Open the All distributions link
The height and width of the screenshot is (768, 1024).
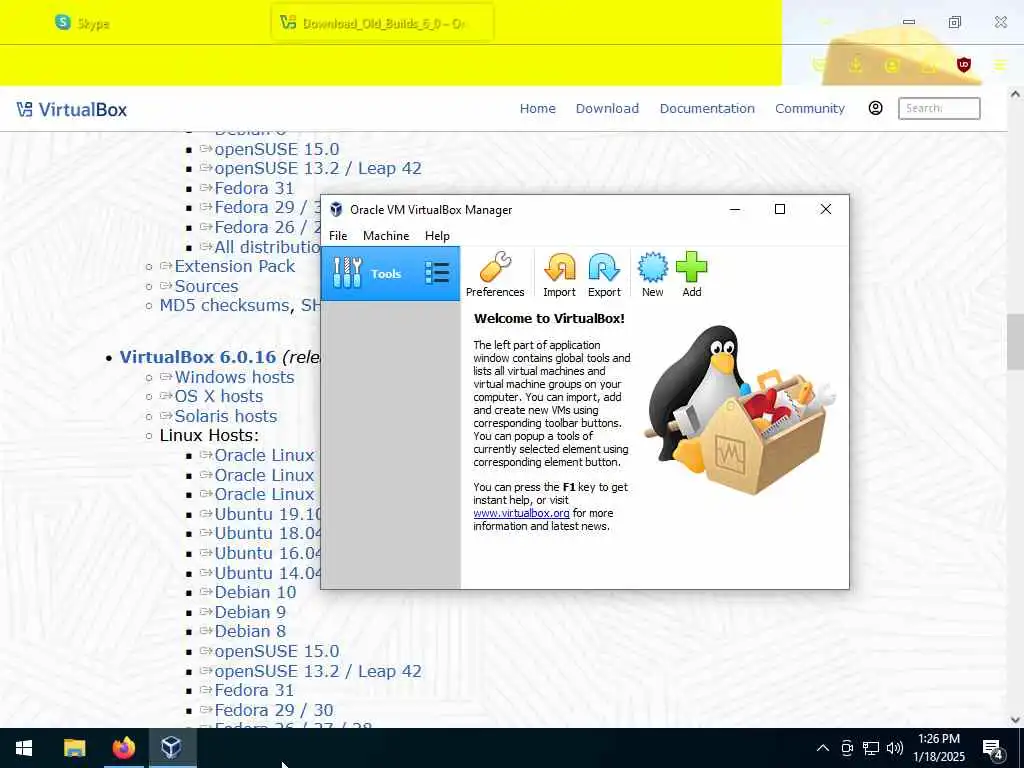(x=267, y=247)
